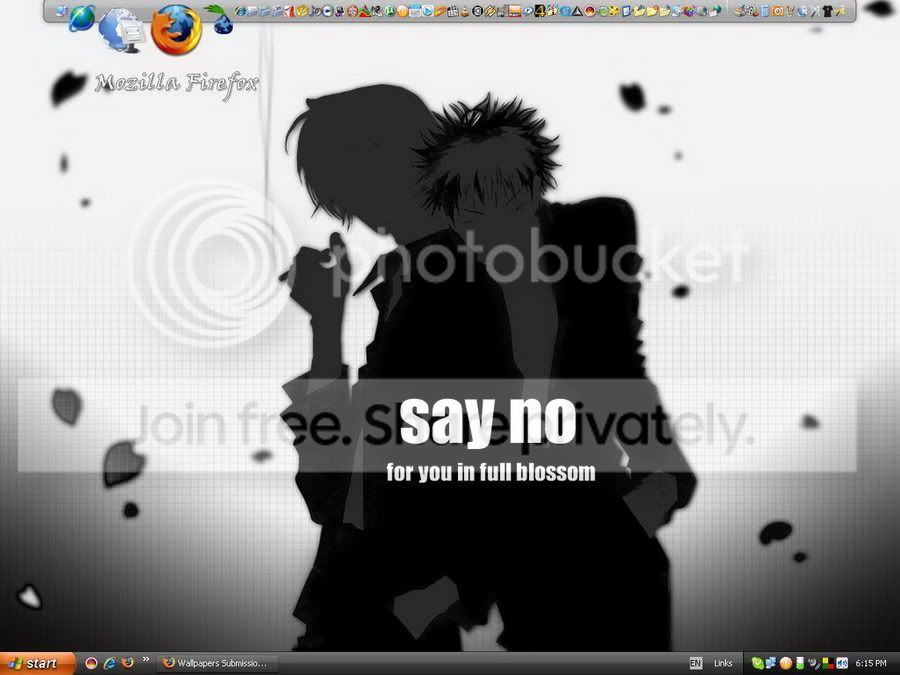900x675 pixels.
Task: Open the red number 1 icon in dock
Action: pyautogui.click(x=289, y=11)
